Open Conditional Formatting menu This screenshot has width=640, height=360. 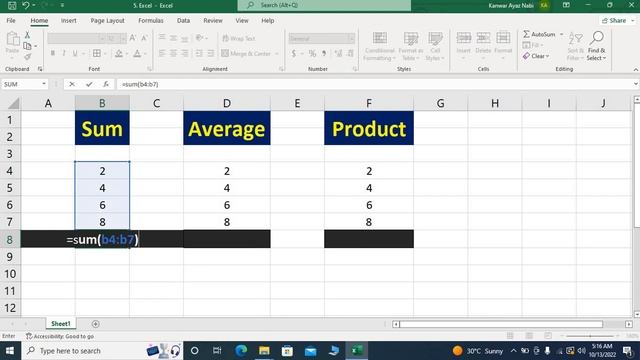pyautogui.click(x=380, y=46)
